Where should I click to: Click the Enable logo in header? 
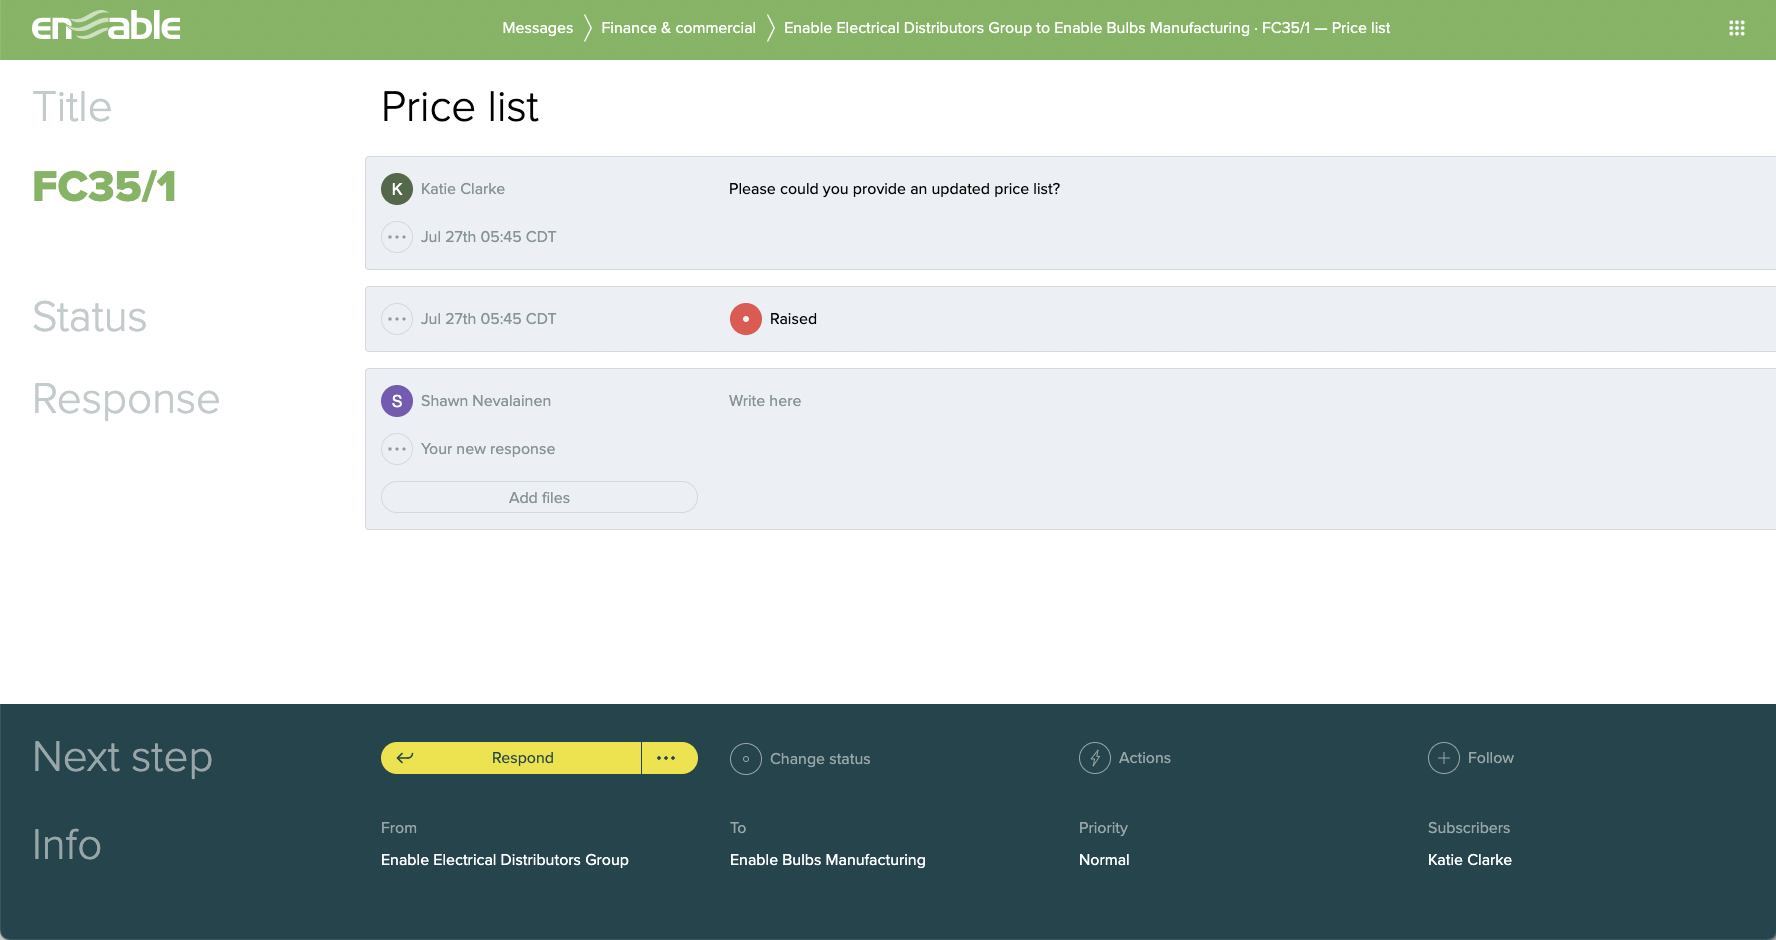tap(106, 27)
